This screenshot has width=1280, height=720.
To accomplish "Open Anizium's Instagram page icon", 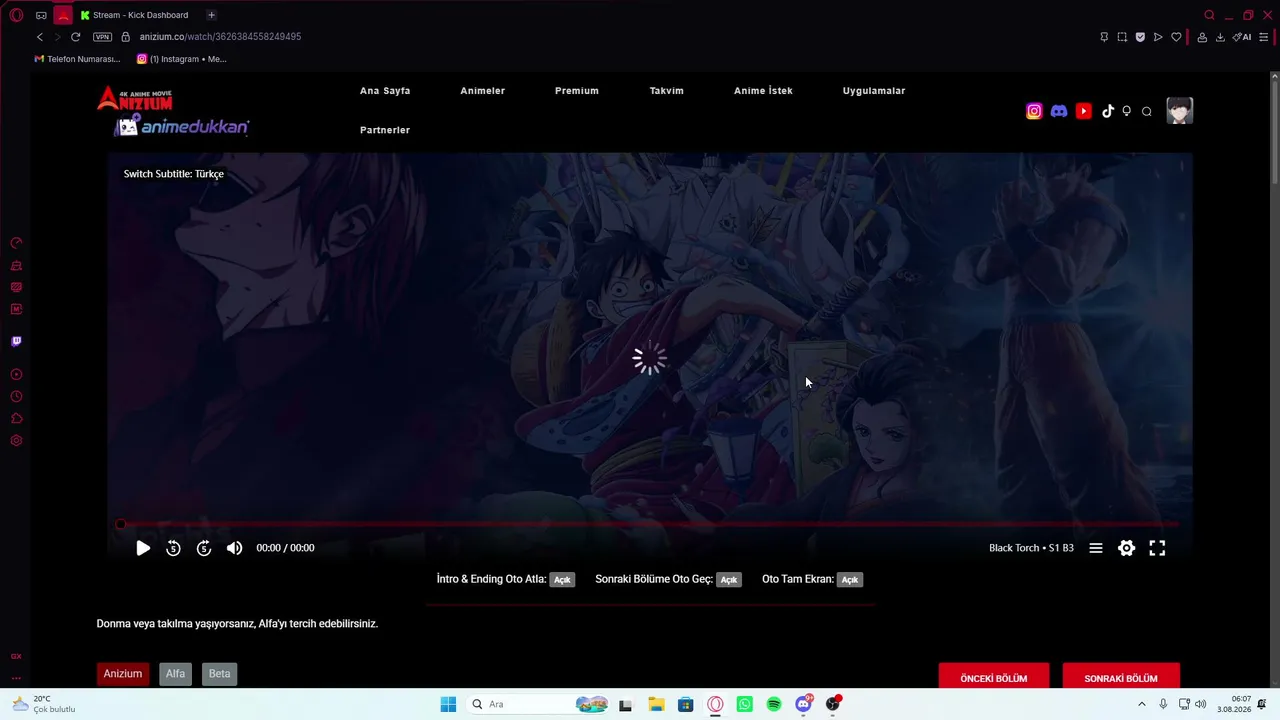I will tap(1034, 111).
